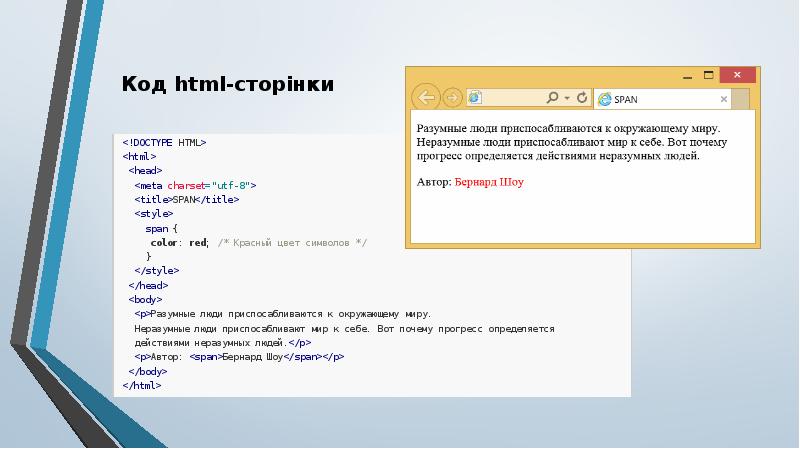The image size is (800, 449).
Task: Click the browser back arrow button
Action: click(426, 97)
